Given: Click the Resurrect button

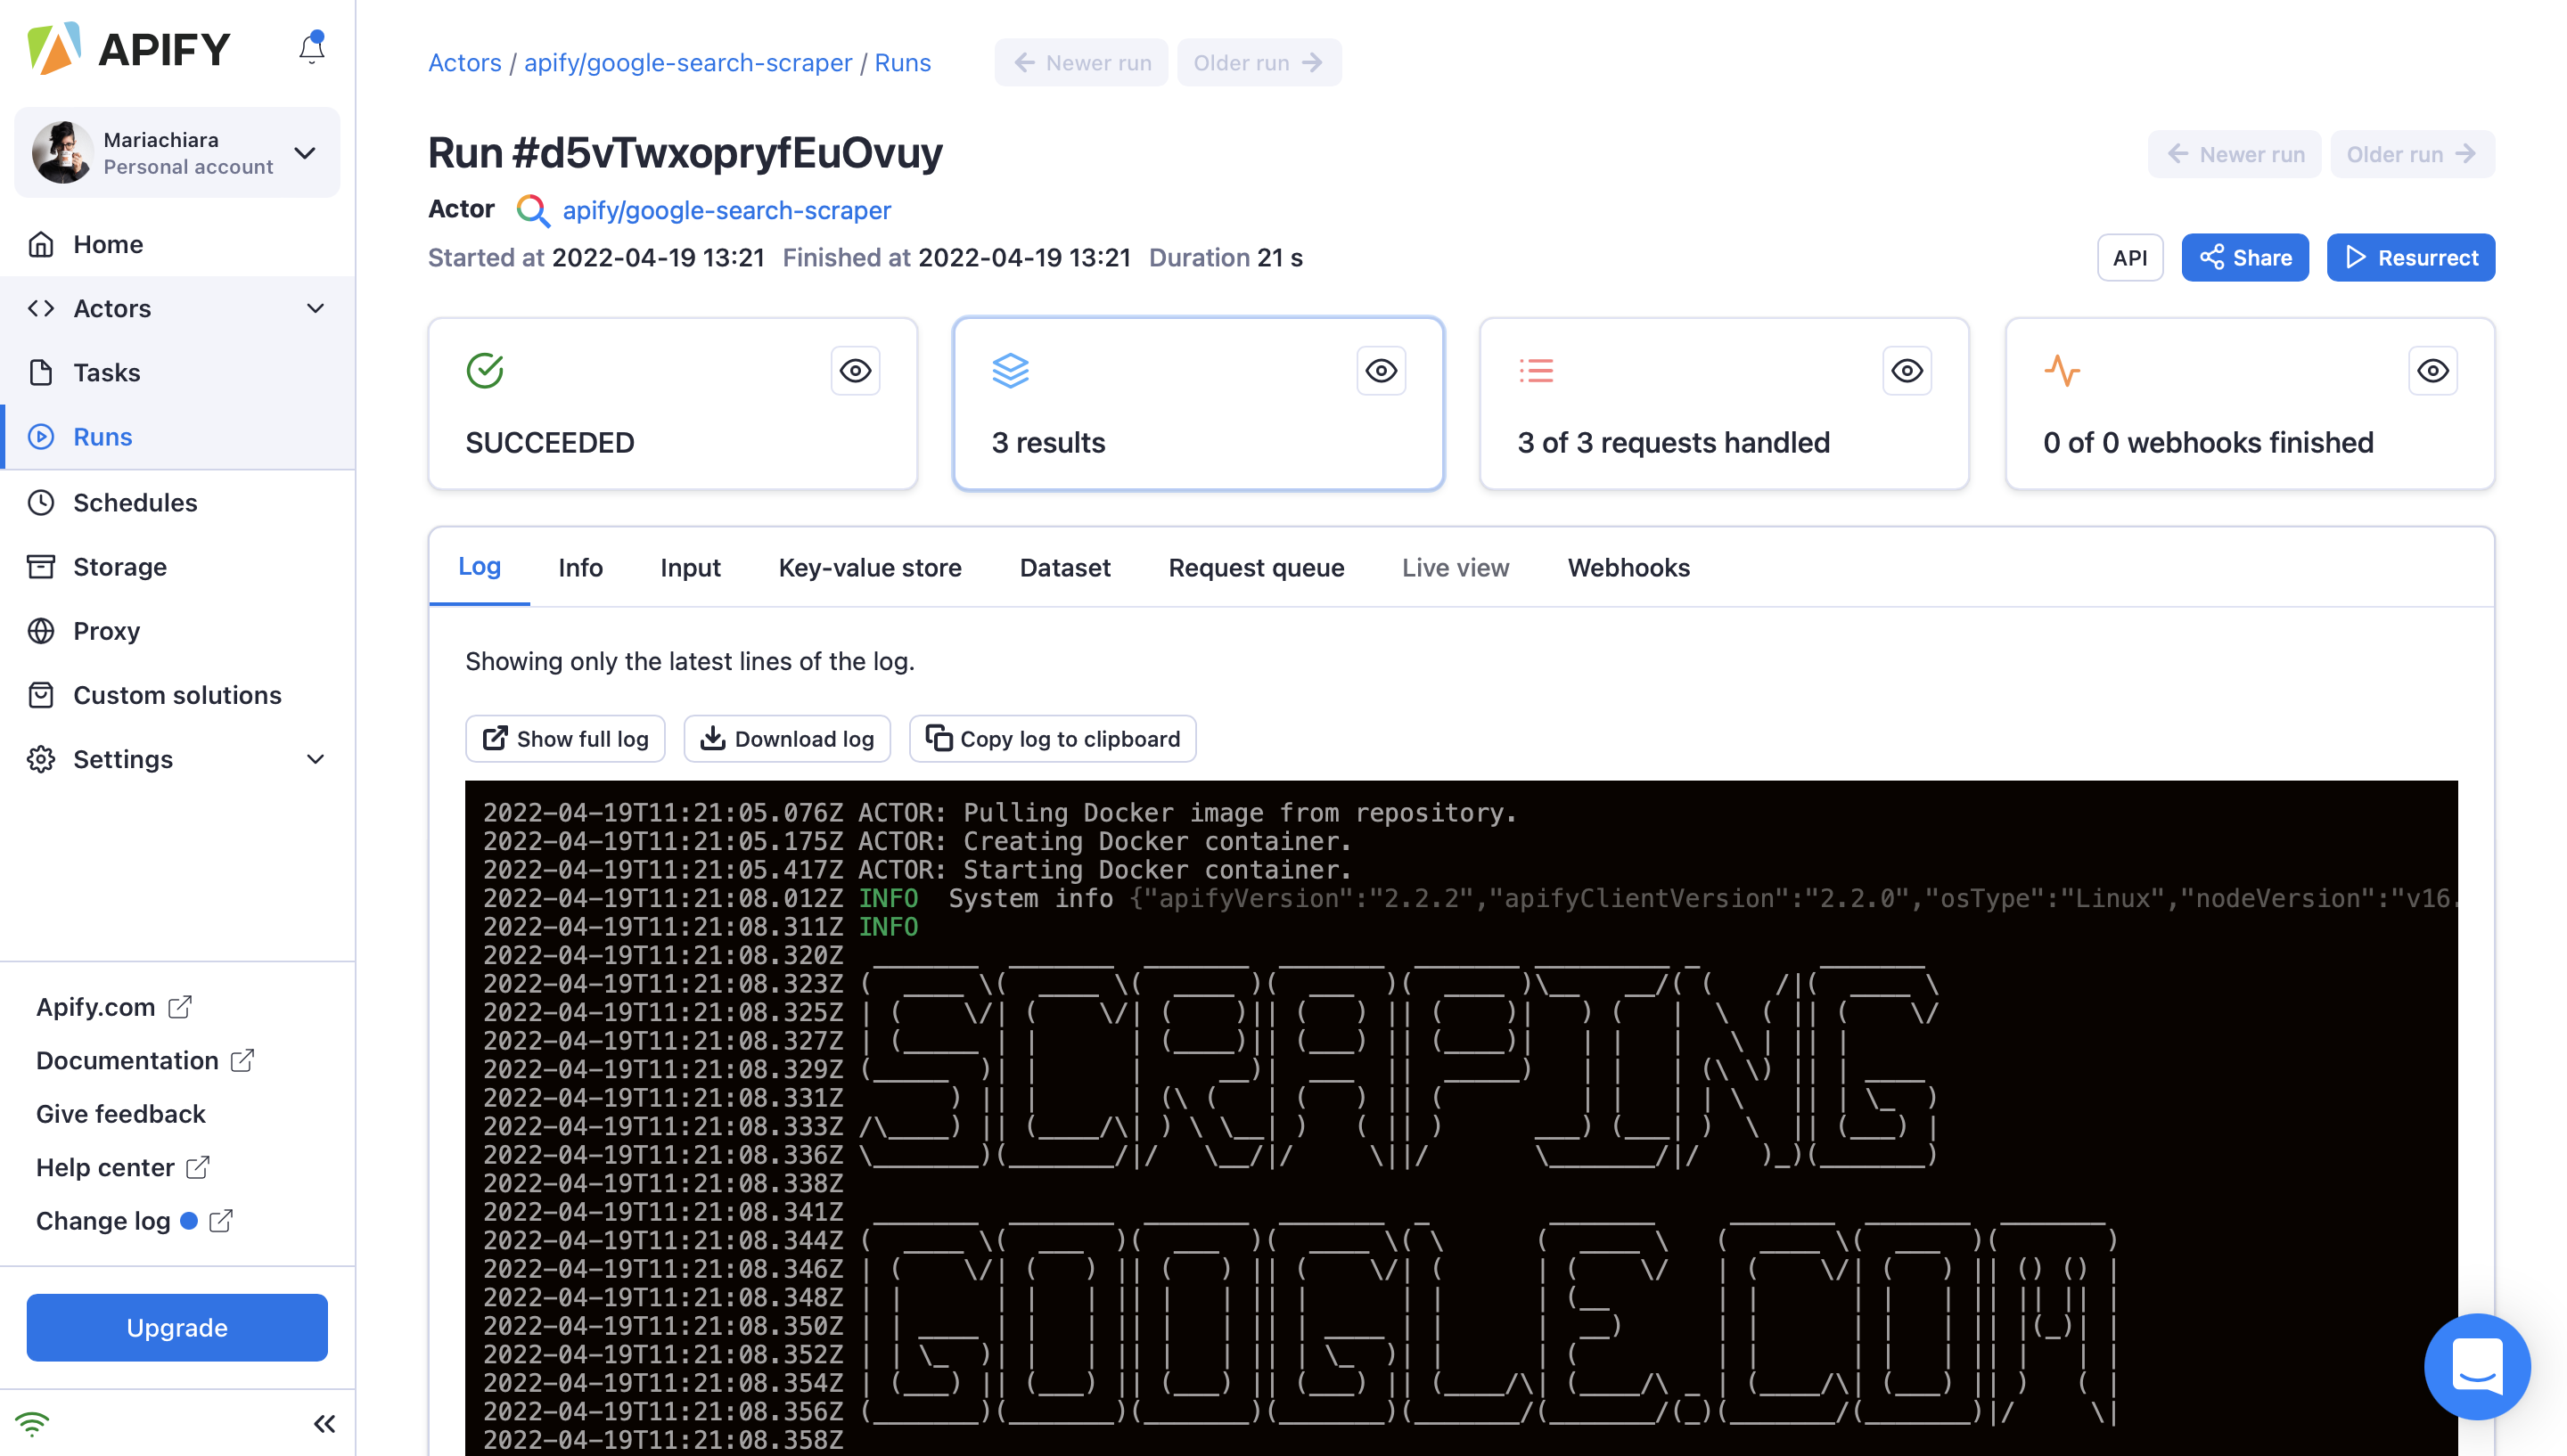Looking at the screenshot, I should (2410, 258).
